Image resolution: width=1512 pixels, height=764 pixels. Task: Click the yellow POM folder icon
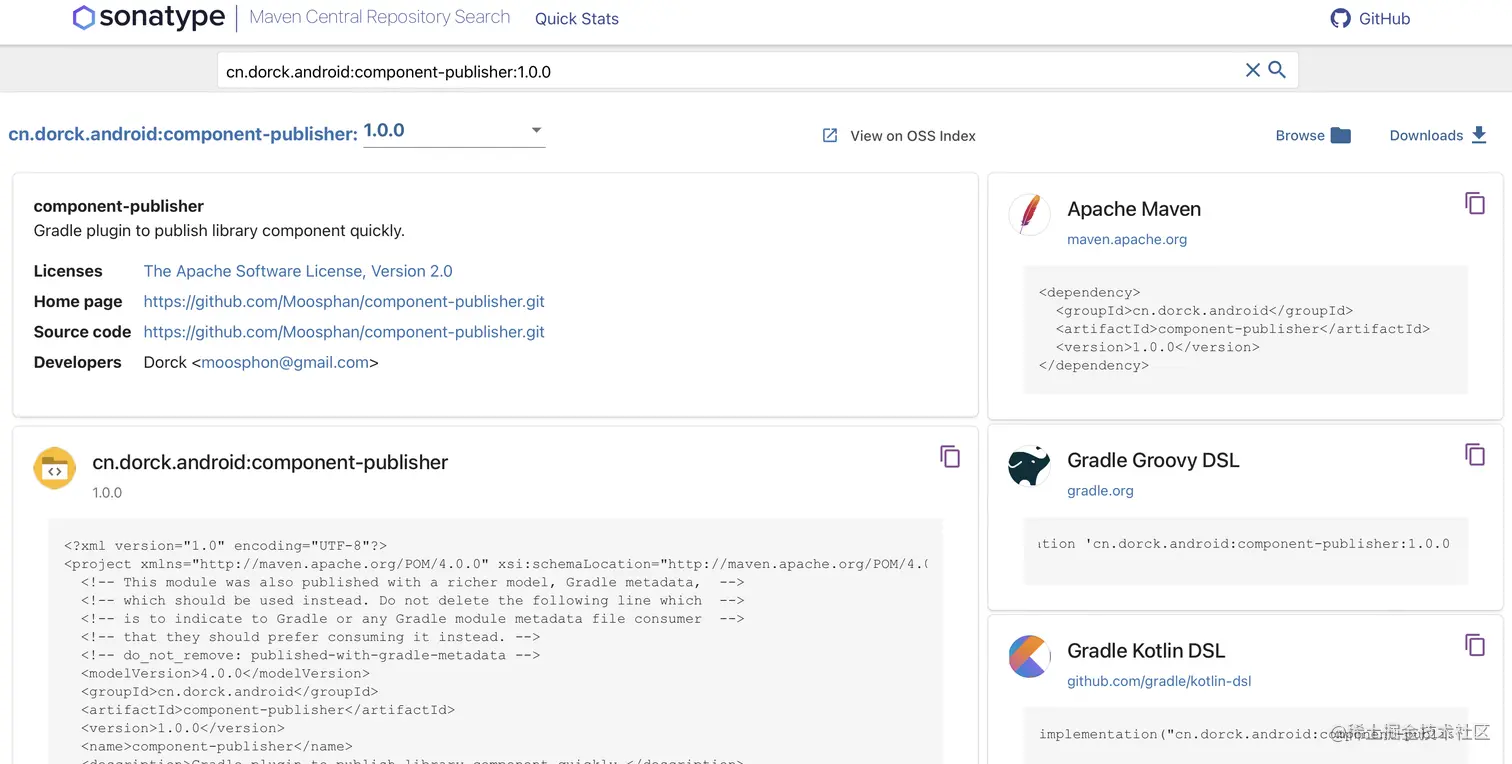[x=55, y=468]
